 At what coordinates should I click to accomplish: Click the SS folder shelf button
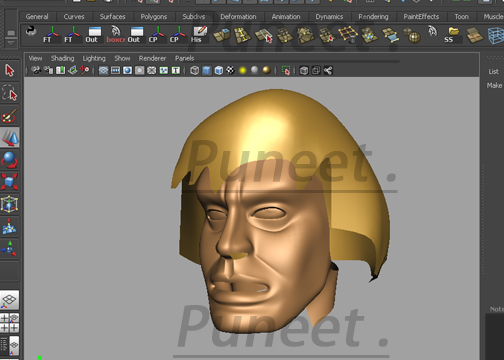pos(452,34)
